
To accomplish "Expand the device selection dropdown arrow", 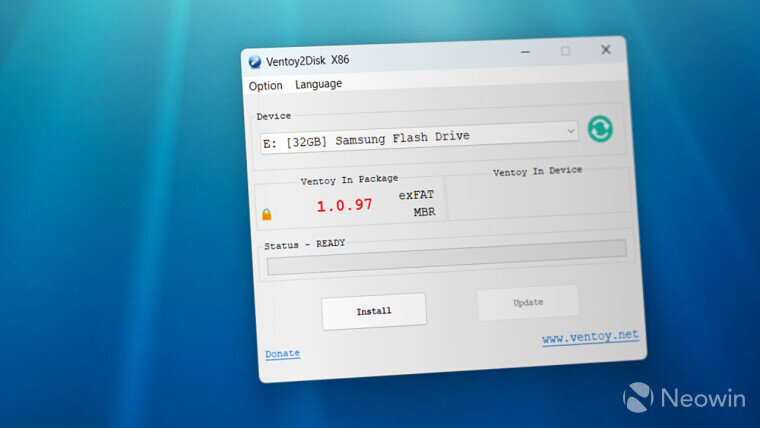I will coord(570,131).
